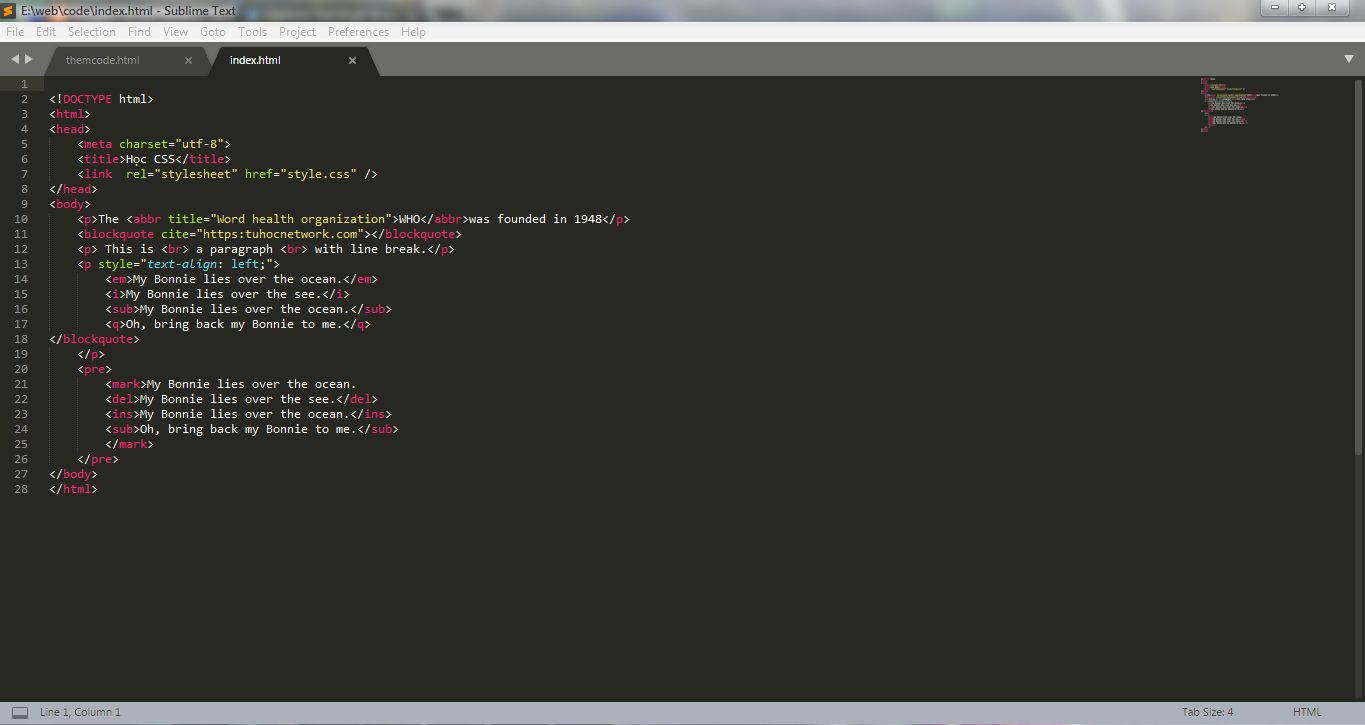The image size is (1365, 725).
Task: Open the Find menu
Action: [x=138, y=31]
